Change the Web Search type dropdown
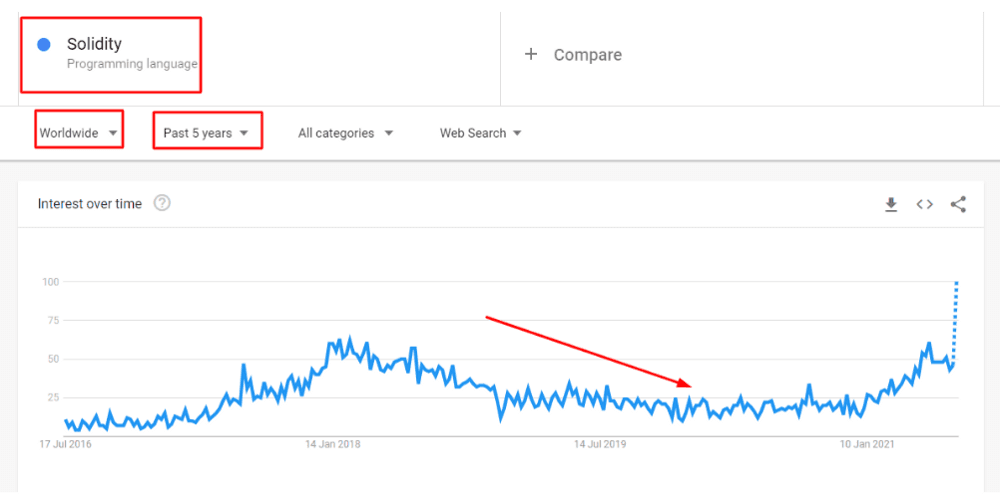The width and height of the screenshot is (1000, 500). point(481,133)
